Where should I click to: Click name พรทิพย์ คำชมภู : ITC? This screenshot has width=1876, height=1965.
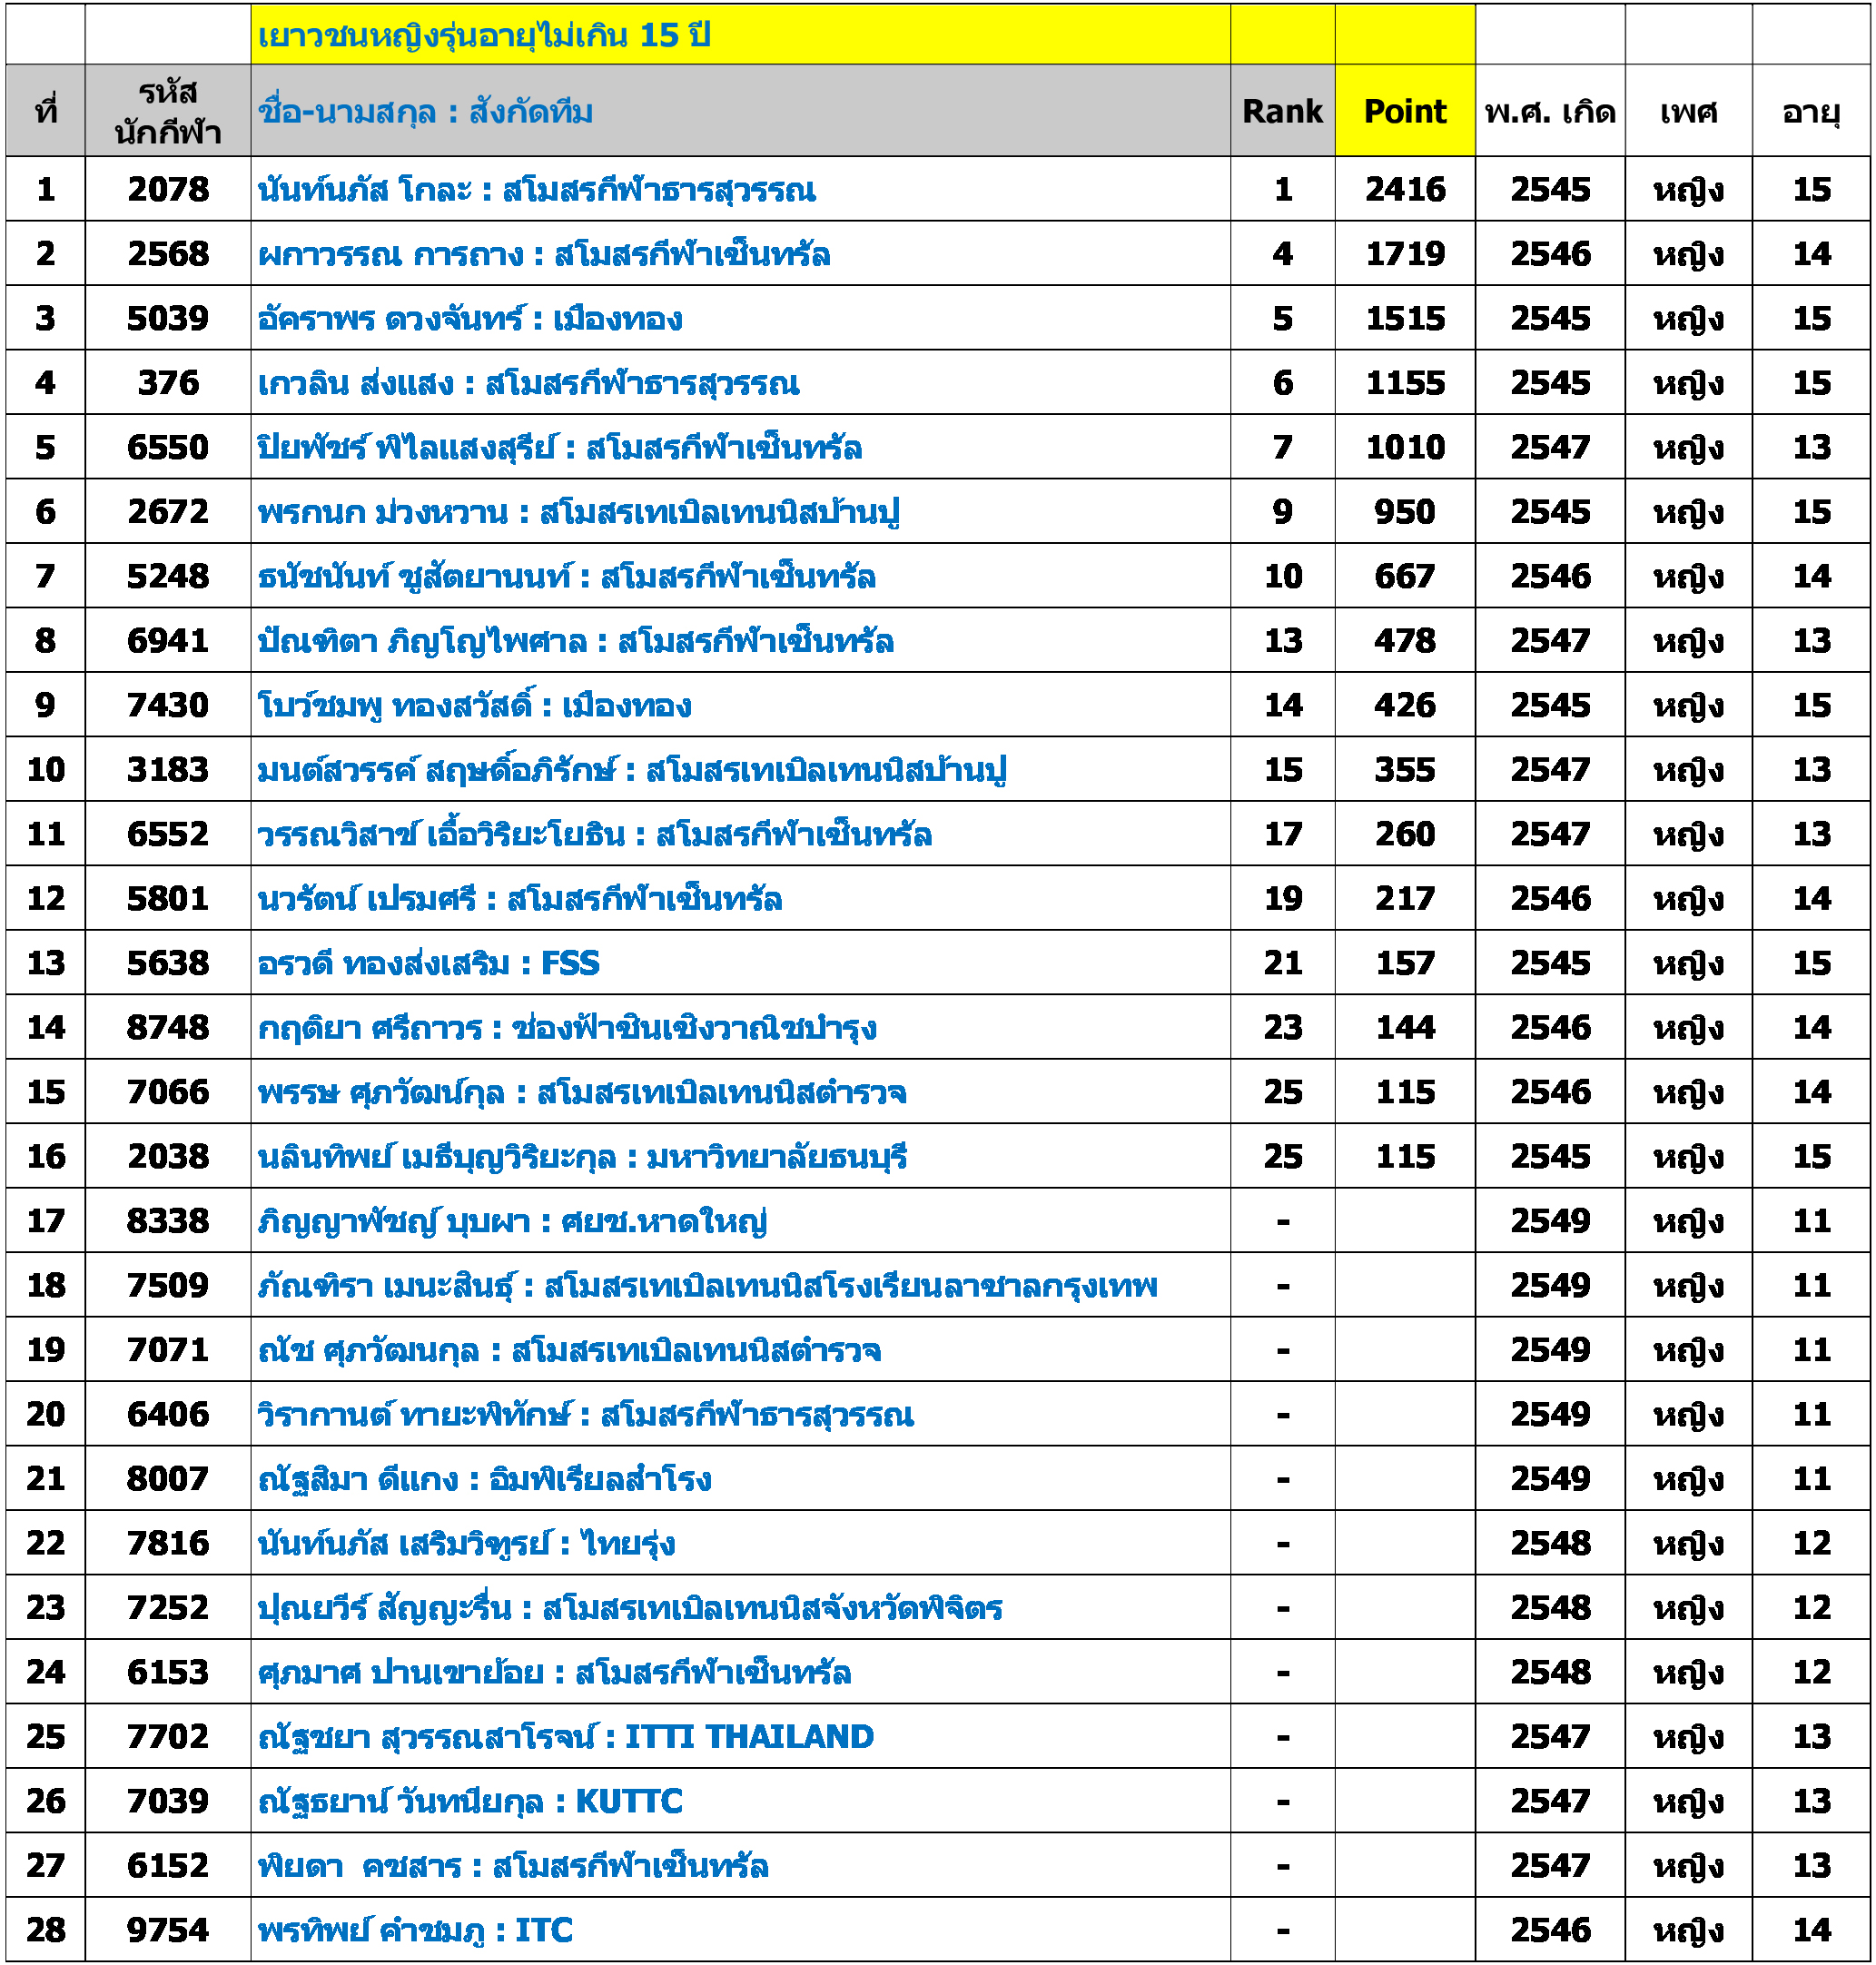pyautogui.click(x=415, y=1930)
